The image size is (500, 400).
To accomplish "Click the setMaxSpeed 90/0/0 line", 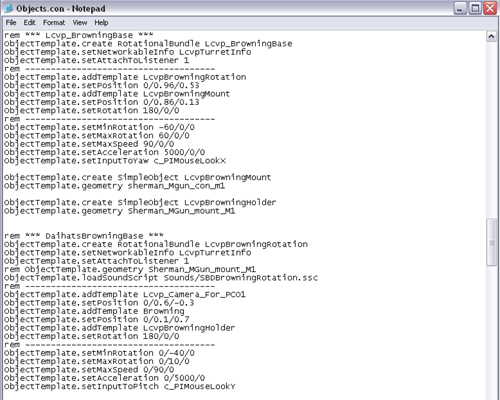I will coord(89,144).
